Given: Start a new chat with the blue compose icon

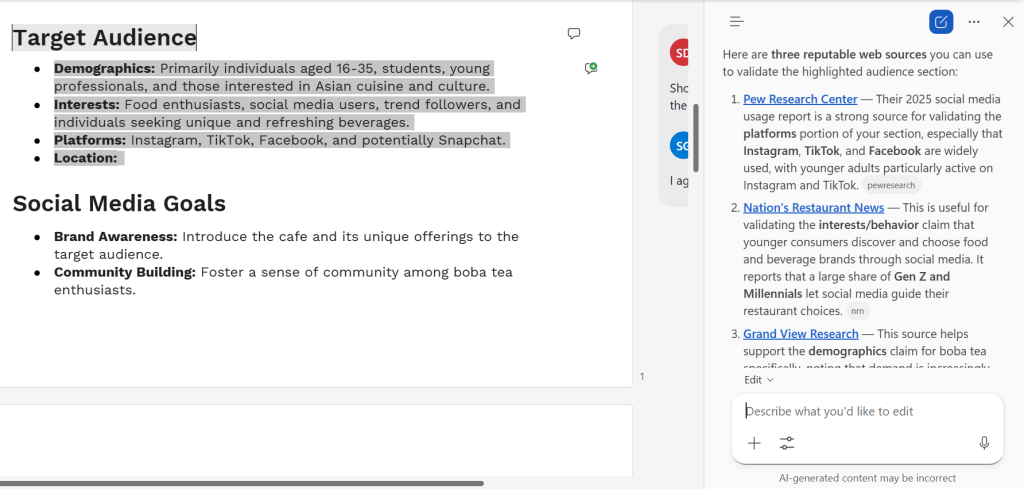Looking at the screenshot, I should coord(941,22).
